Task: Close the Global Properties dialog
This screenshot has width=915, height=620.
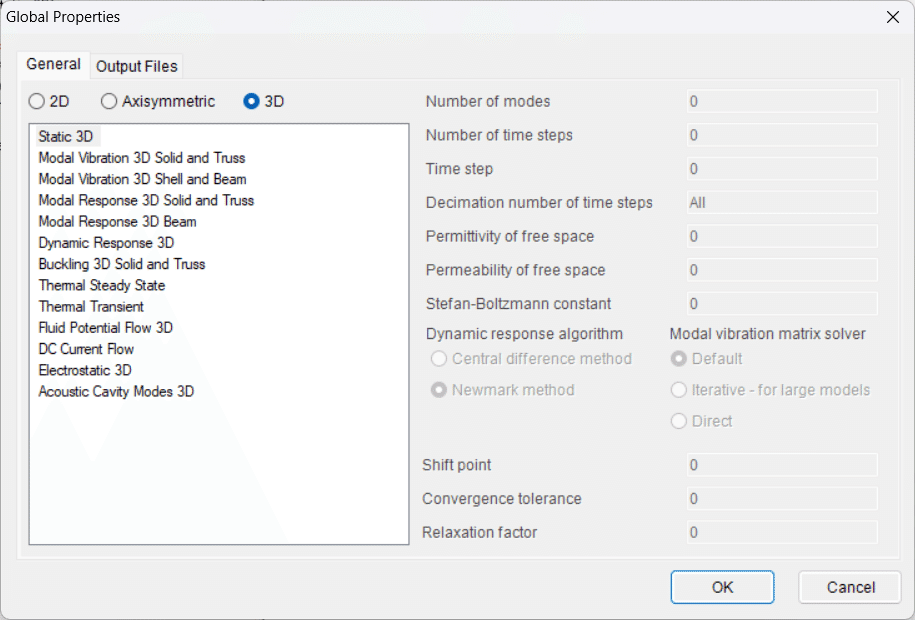Action: click(892, 16)
